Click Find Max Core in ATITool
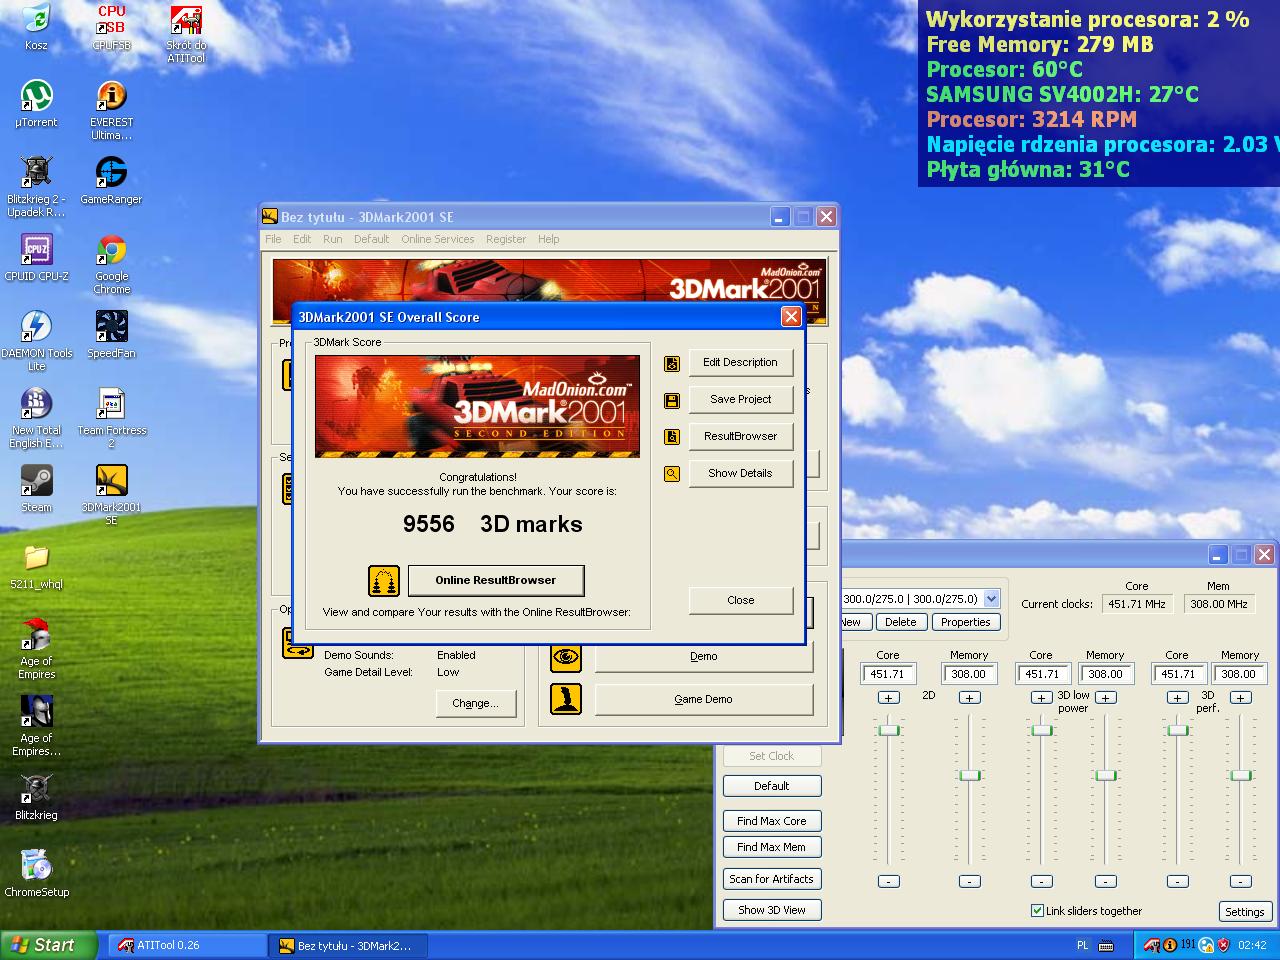Image resolution: width=1280 pixels, height=960 pixels. tap(772, 821)
